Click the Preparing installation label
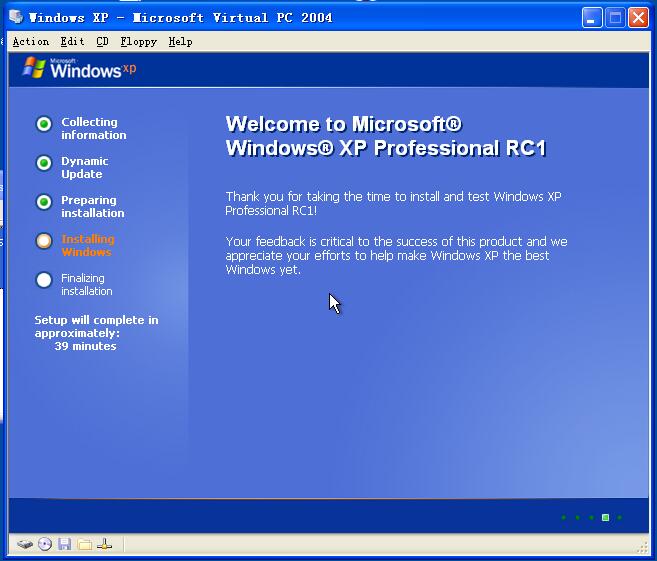 [x=93, y=206]
